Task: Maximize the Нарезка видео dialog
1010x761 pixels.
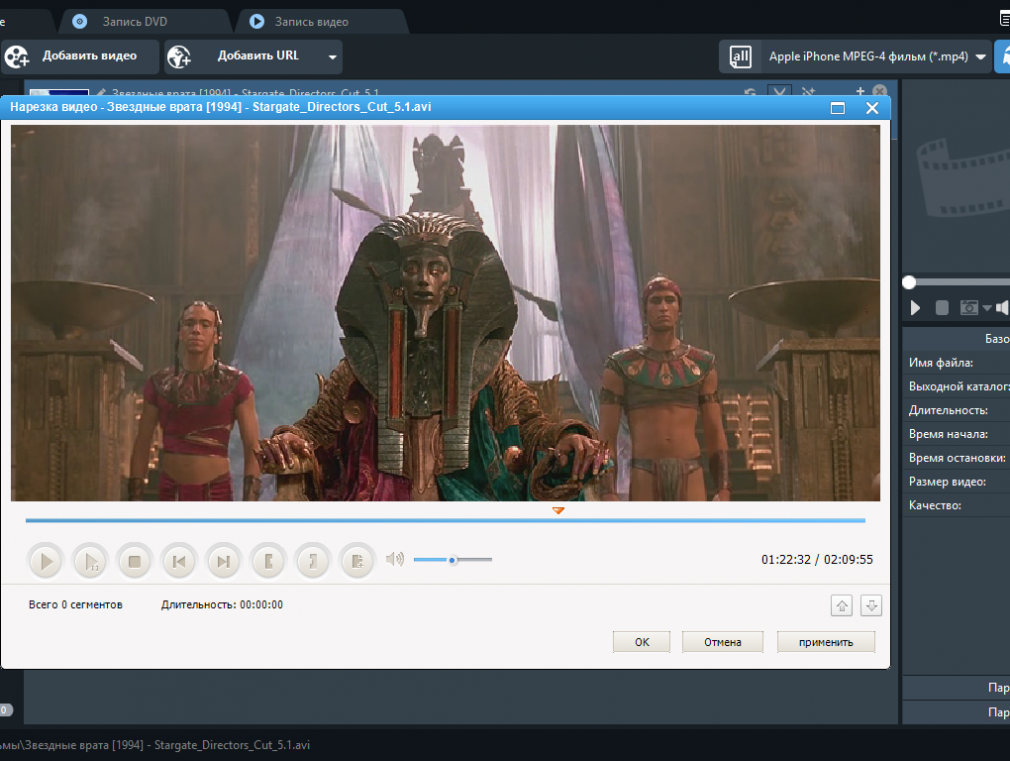Action: click(x=837, y=108)
